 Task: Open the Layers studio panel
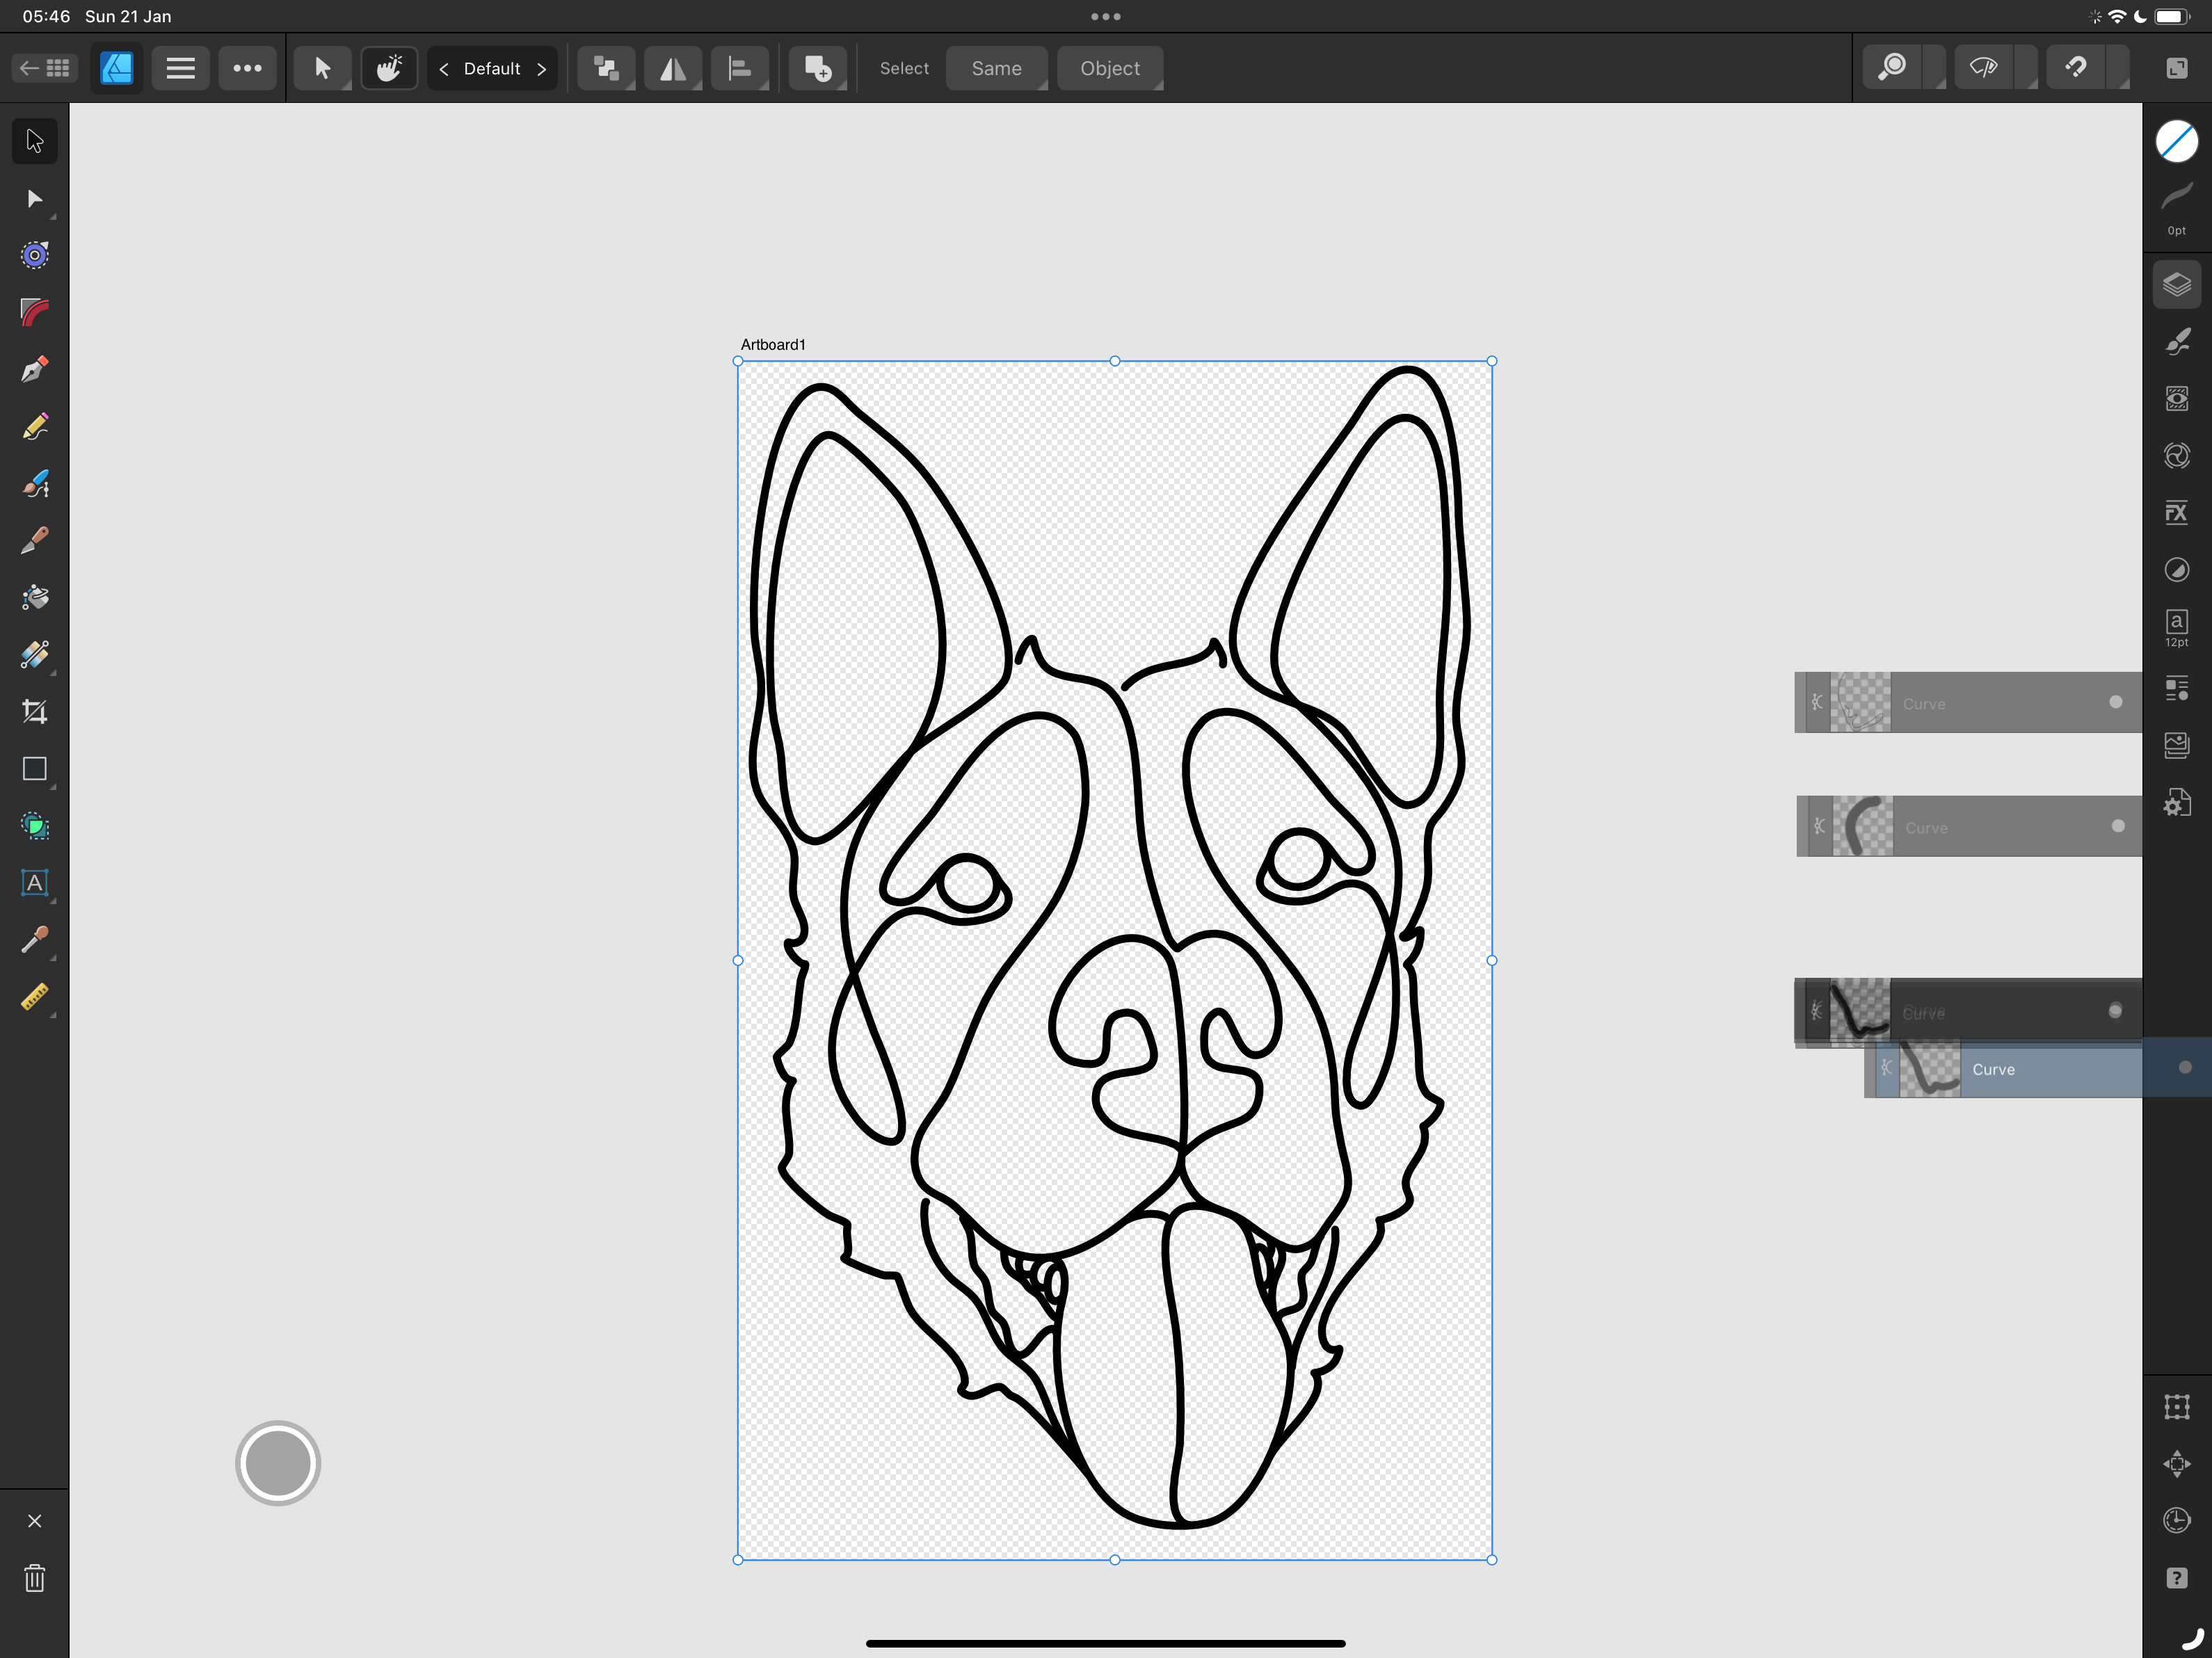[x=2177, y=285]
